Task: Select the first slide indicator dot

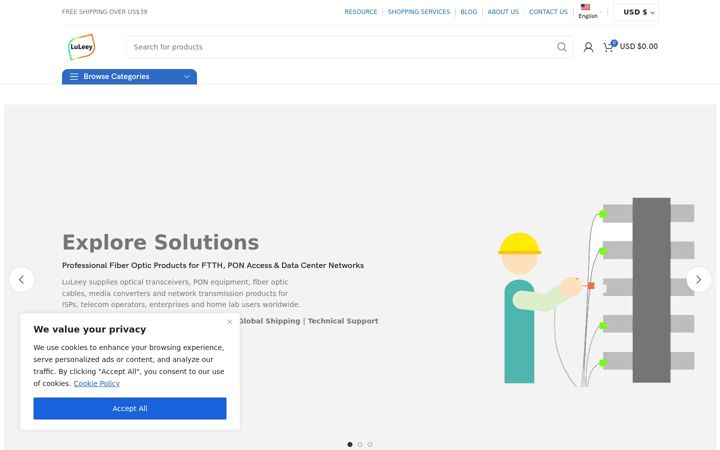Action: [x=350, y=444]
